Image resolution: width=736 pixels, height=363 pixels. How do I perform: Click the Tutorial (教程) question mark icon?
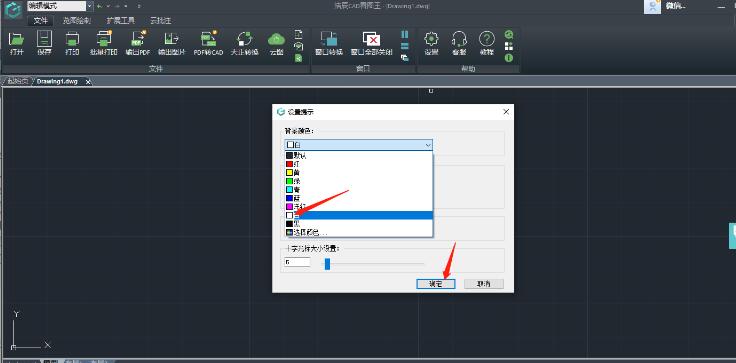click(x=487, y=39)
